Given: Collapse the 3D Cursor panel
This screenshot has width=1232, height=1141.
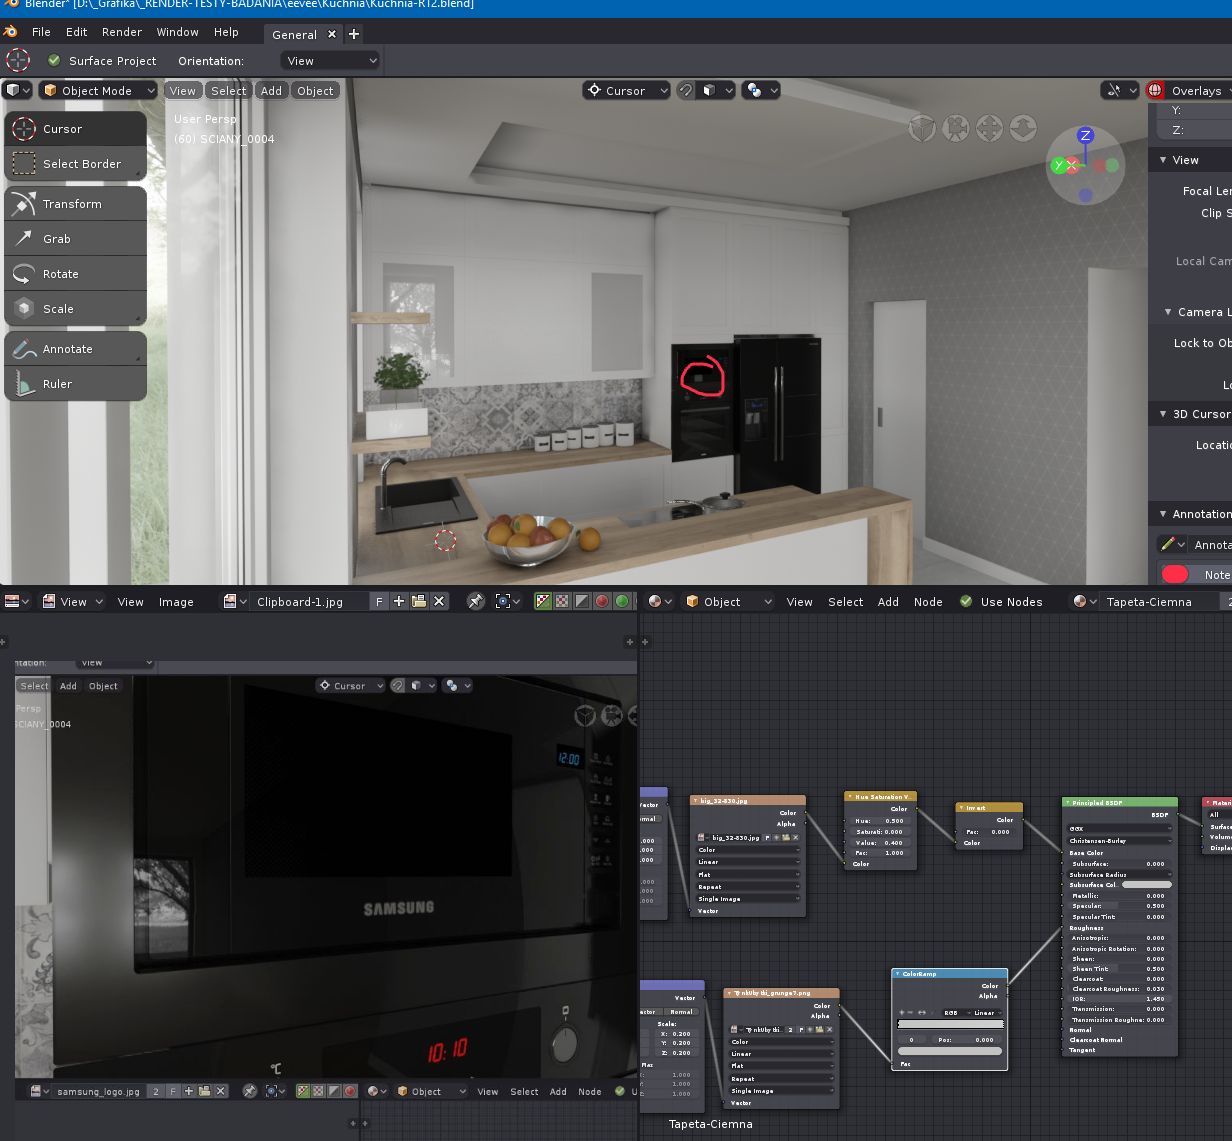Looking at the screenshot, I should point(1163,414).
